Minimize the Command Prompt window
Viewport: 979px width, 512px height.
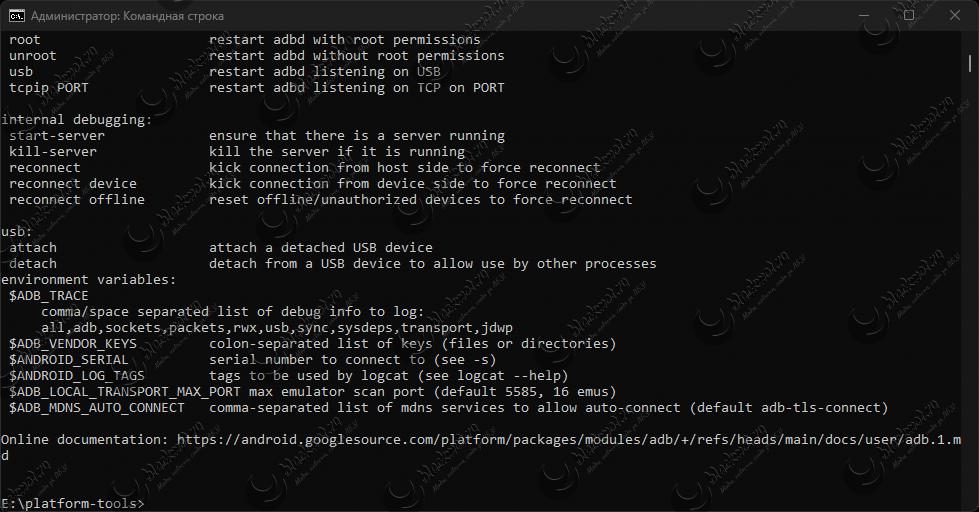864,16
